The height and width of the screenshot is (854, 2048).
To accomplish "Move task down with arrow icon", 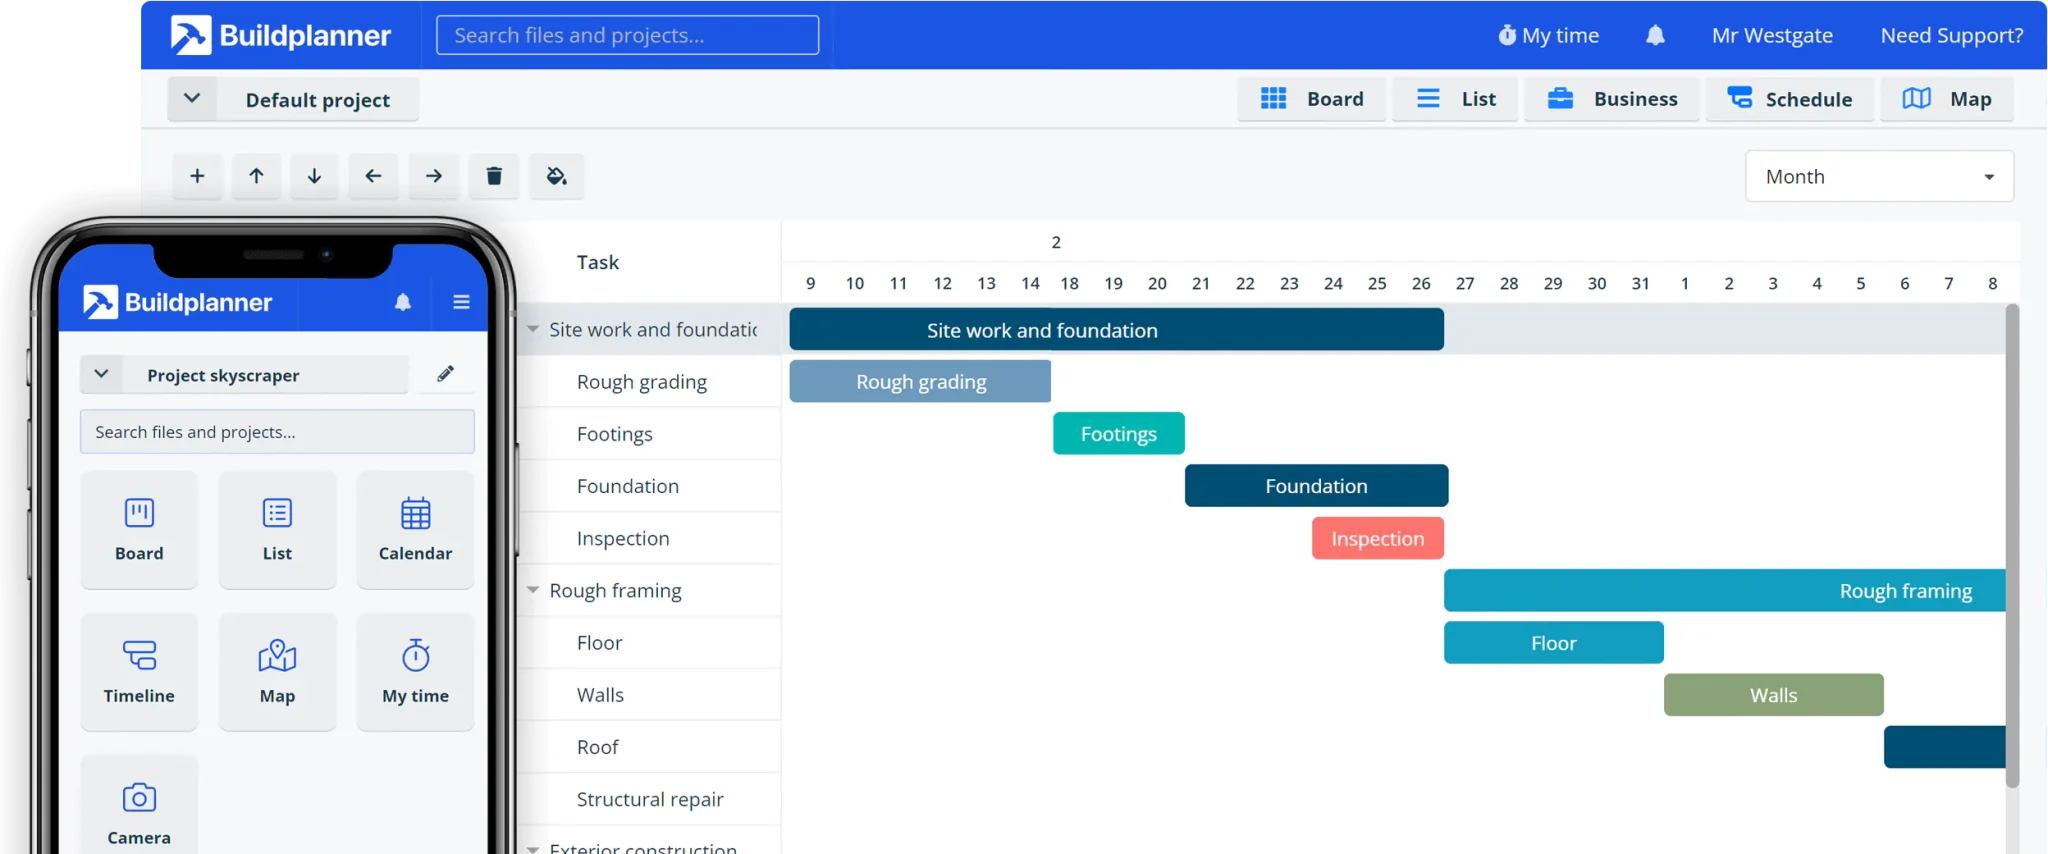I will (314, 176).
